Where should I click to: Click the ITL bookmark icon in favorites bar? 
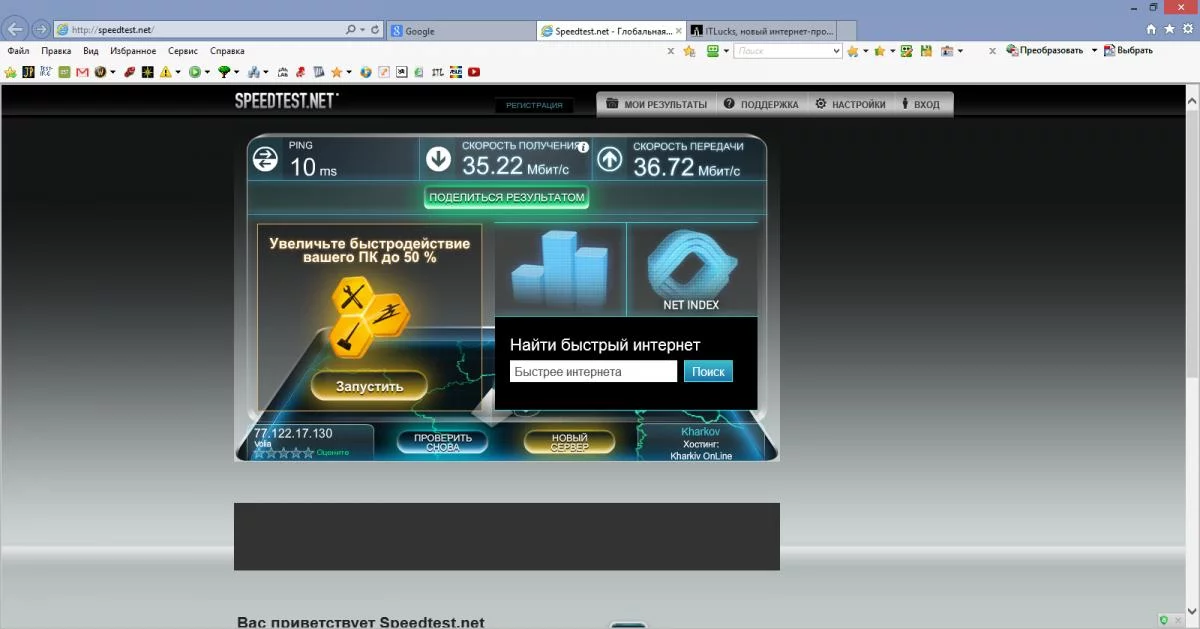(437, 72)
